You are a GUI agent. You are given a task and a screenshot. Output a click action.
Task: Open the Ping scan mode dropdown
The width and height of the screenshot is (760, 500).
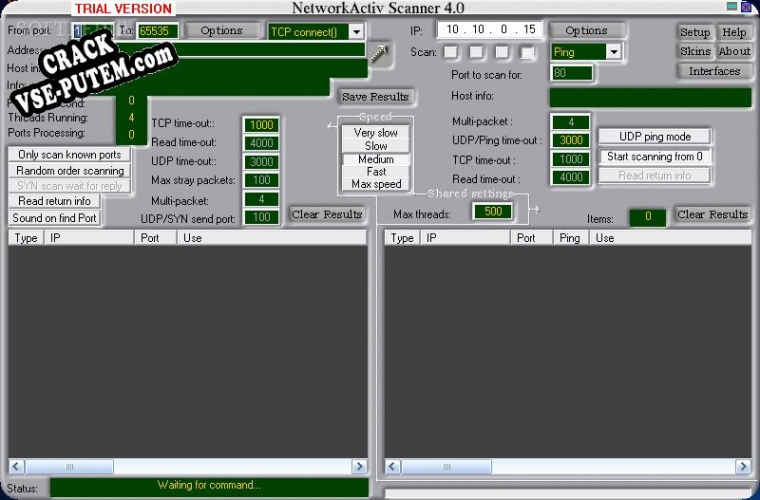pos(614,52)
